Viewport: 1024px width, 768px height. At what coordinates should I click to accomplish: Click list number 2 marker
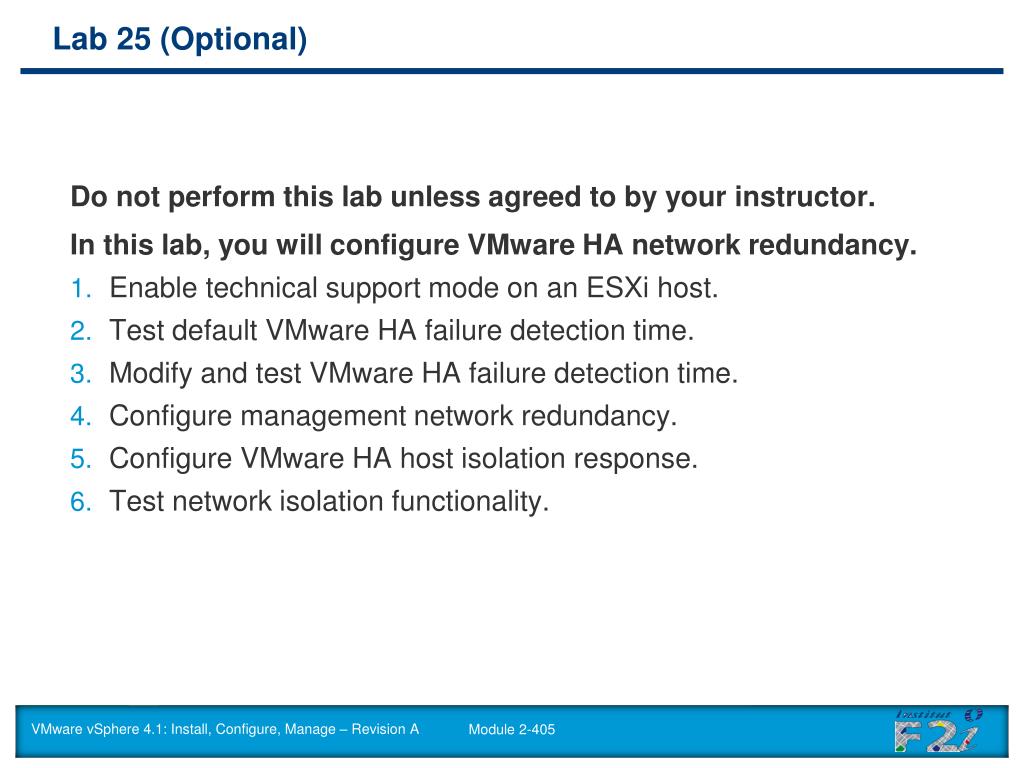click(x=81, y=331)
